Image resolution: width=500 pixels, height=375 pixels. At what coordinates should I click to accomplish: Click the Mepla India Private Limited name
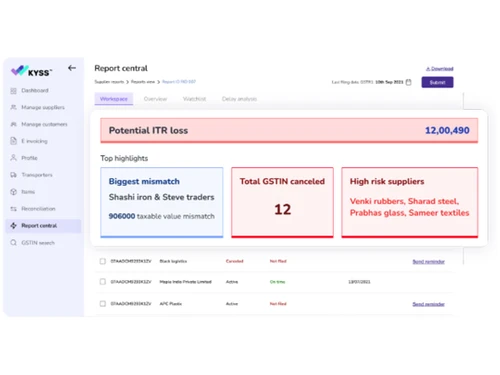(x=186, y=282)
